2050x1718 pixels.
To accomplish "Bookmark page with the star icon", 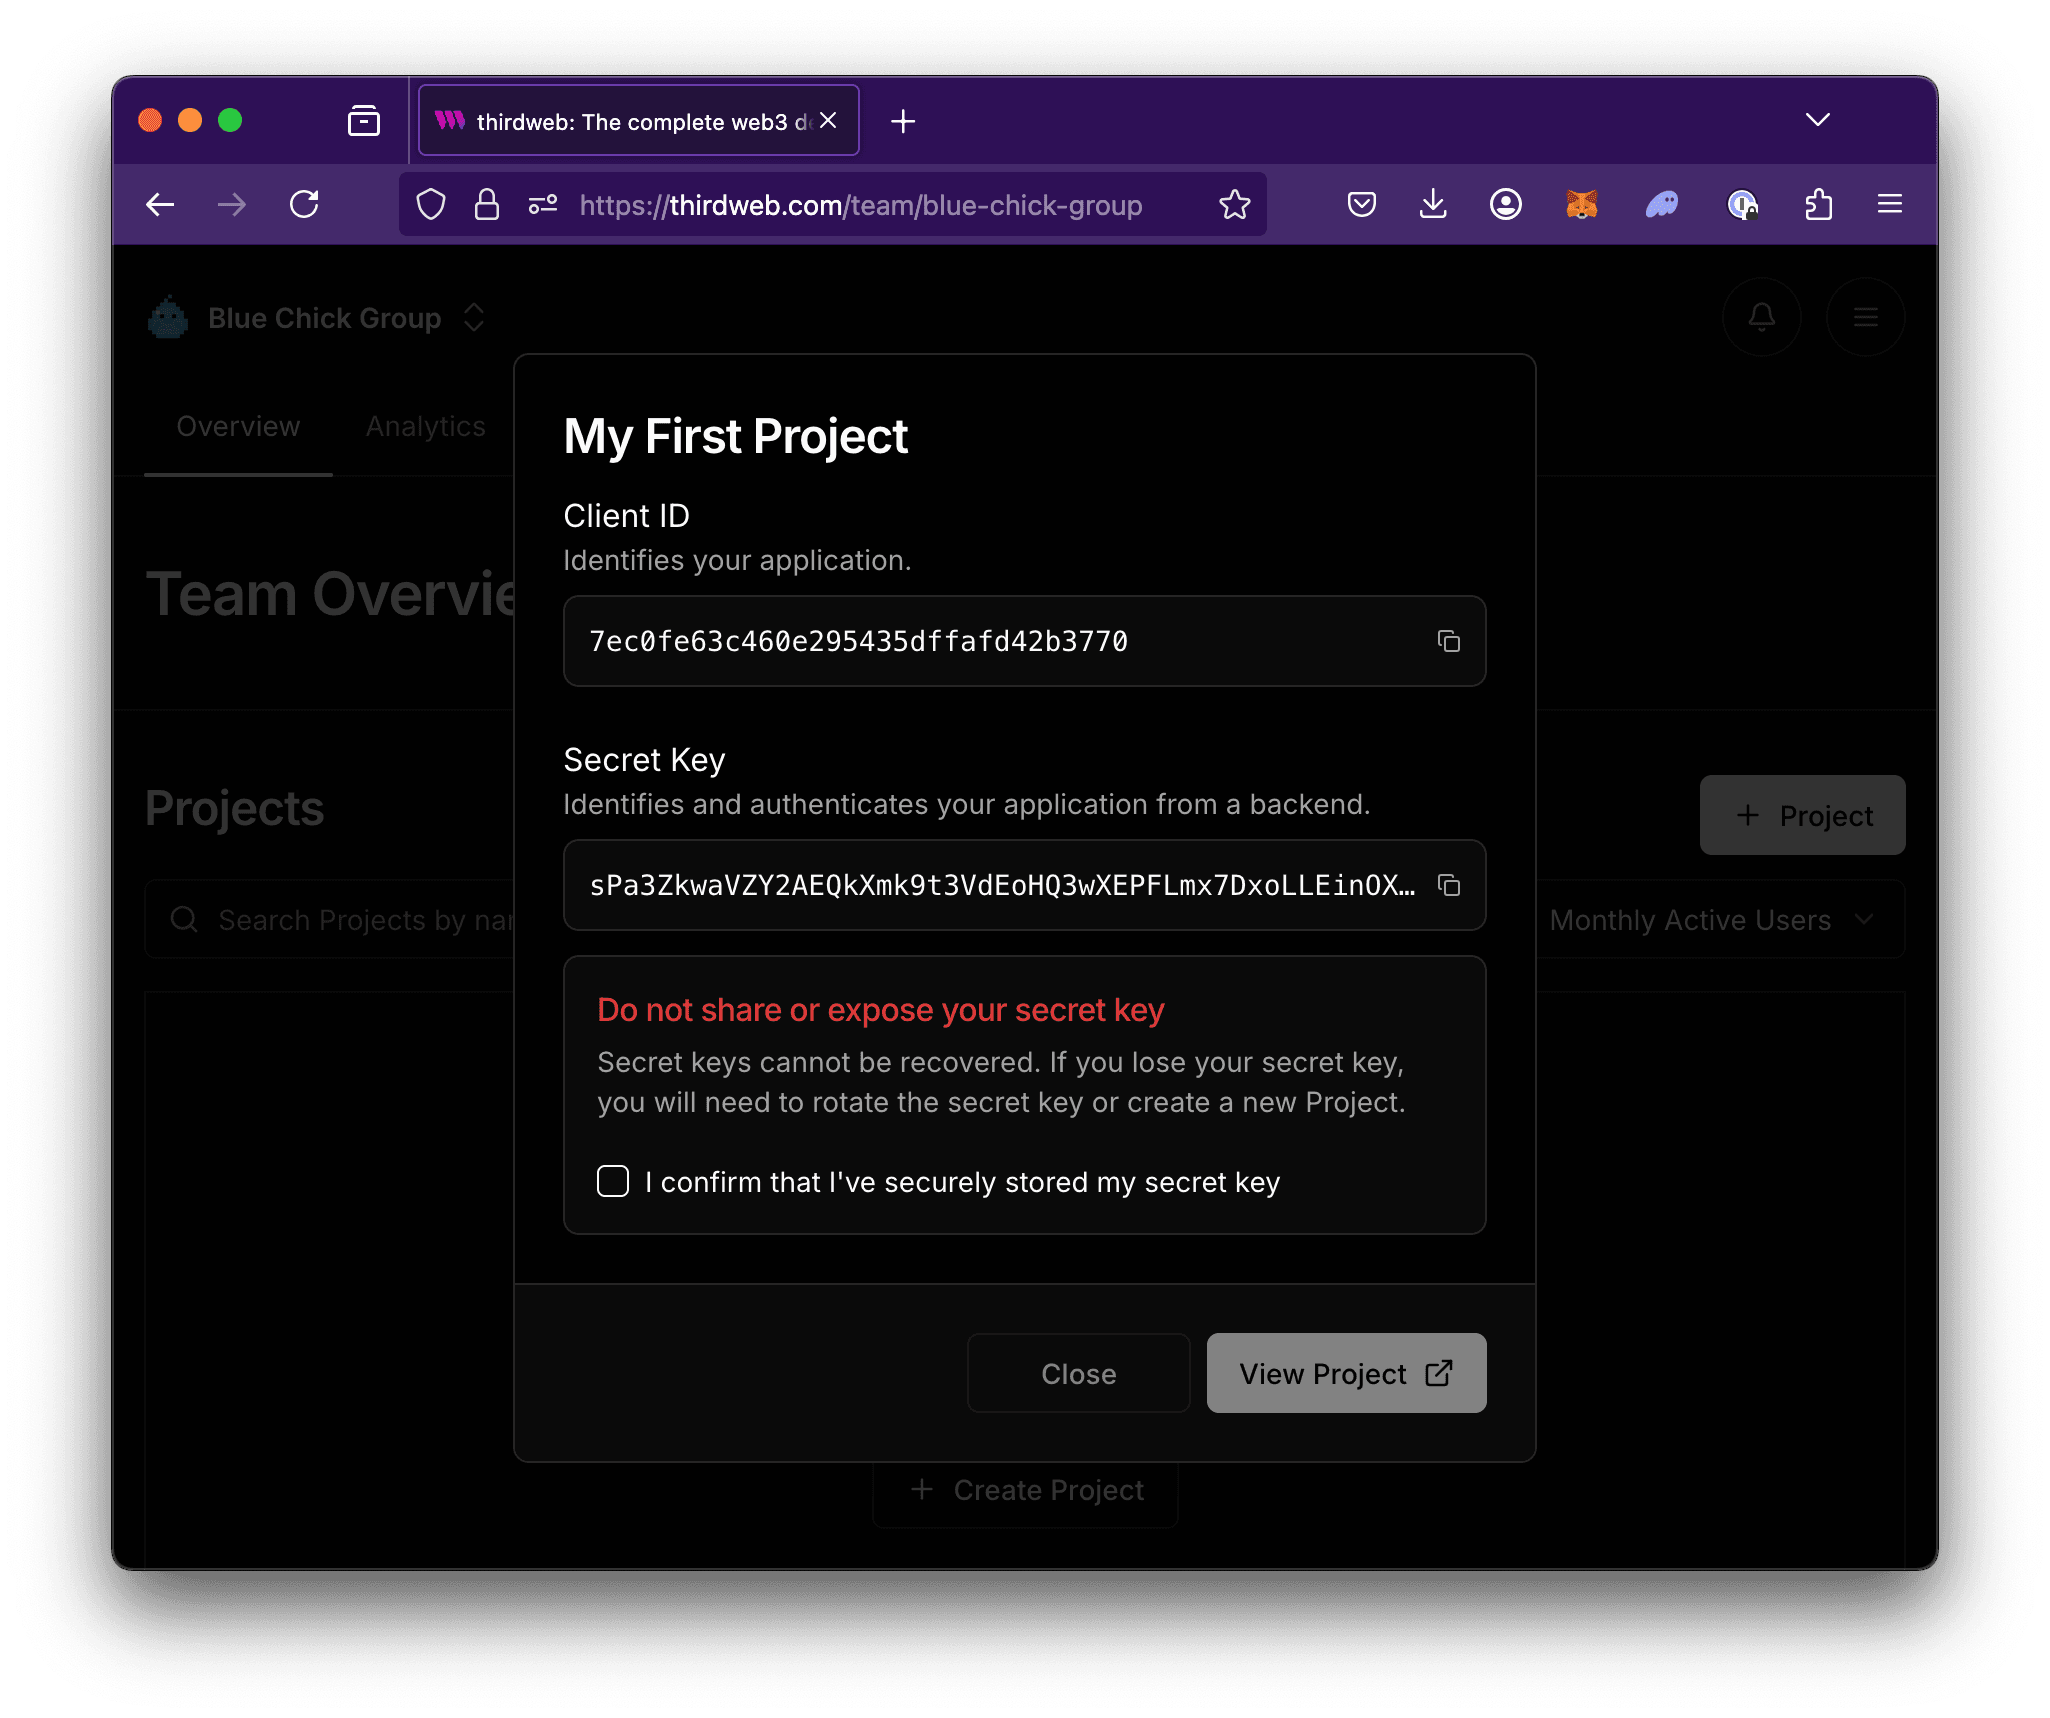I will pyautogui.click(x=1234, y=205).
